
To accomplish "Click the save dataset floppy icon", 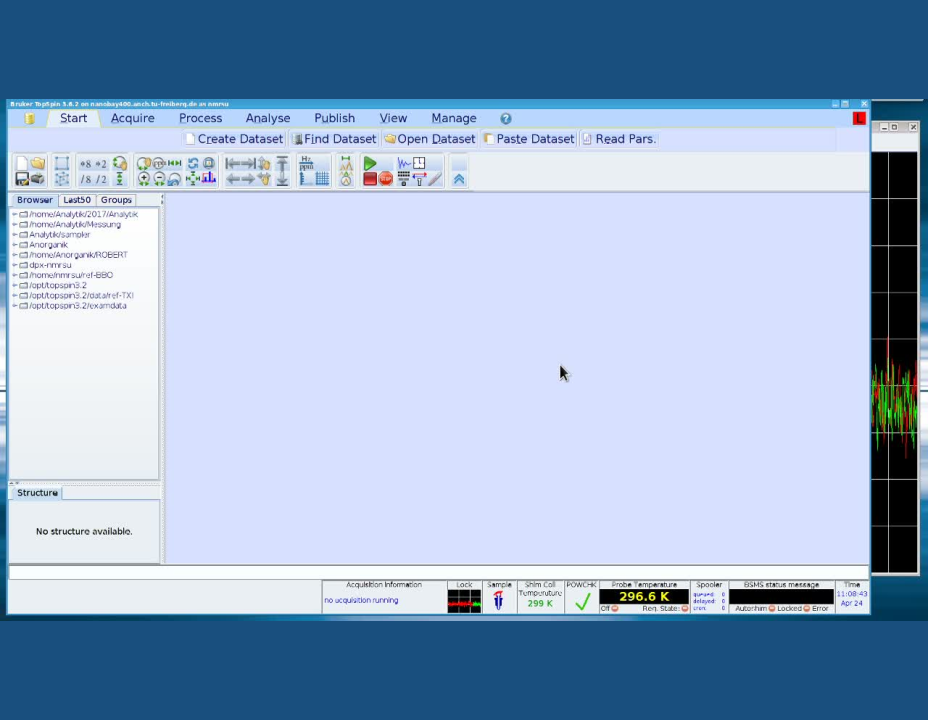I will 22,179.
